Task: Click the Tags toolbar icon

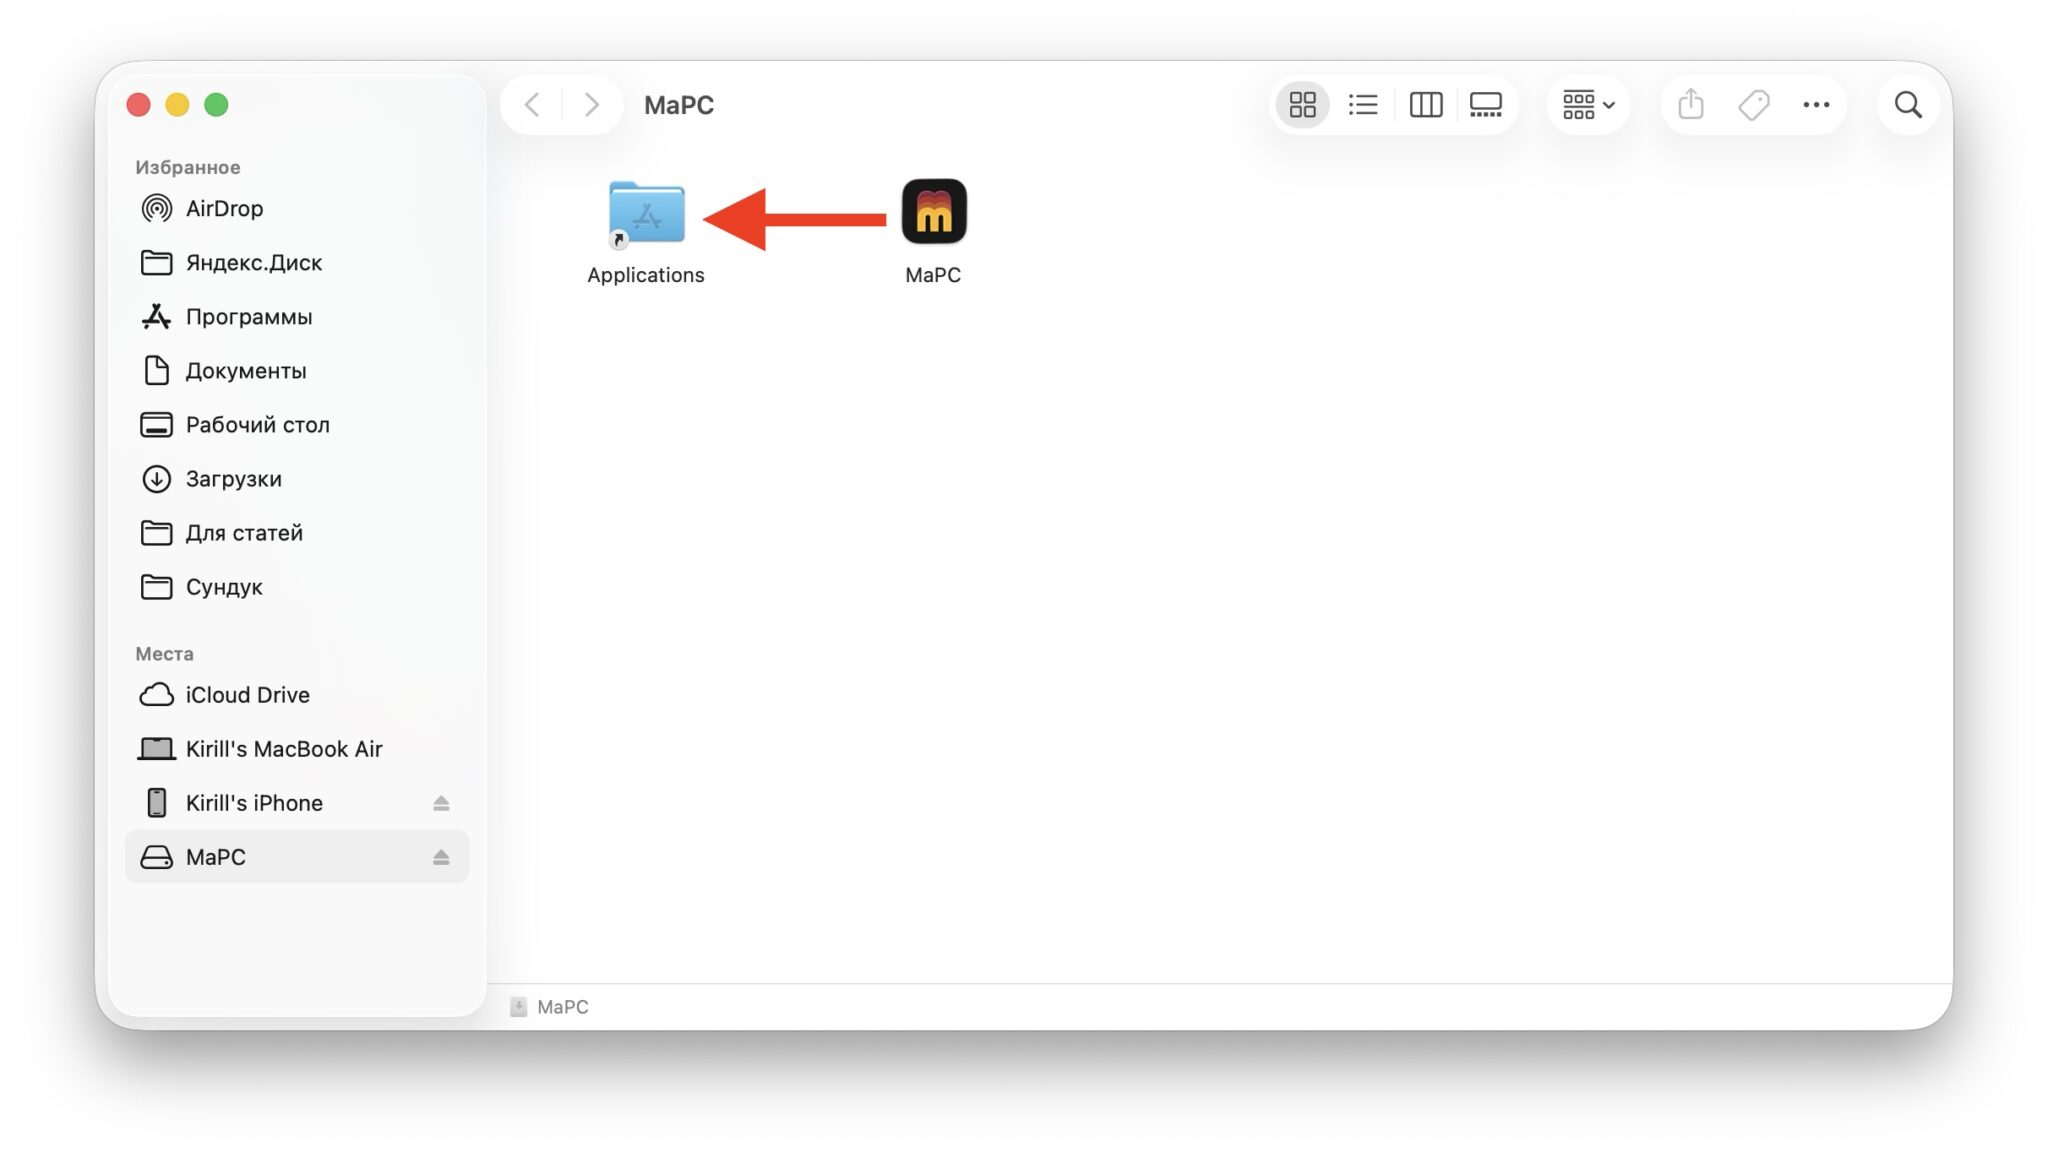Action: coord(1753,105)
